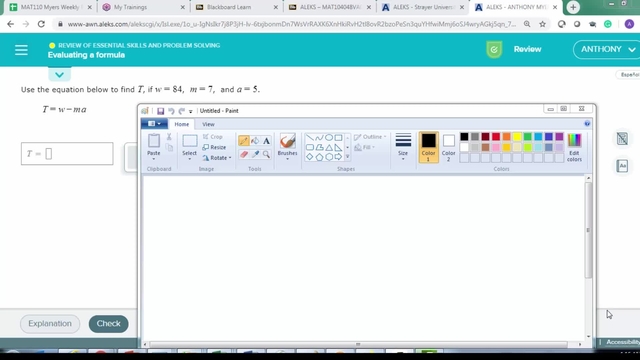Collapse the question header chevron
Image resolution: width=640 pixels, height=360 pixels.
[x=60, y=75]
